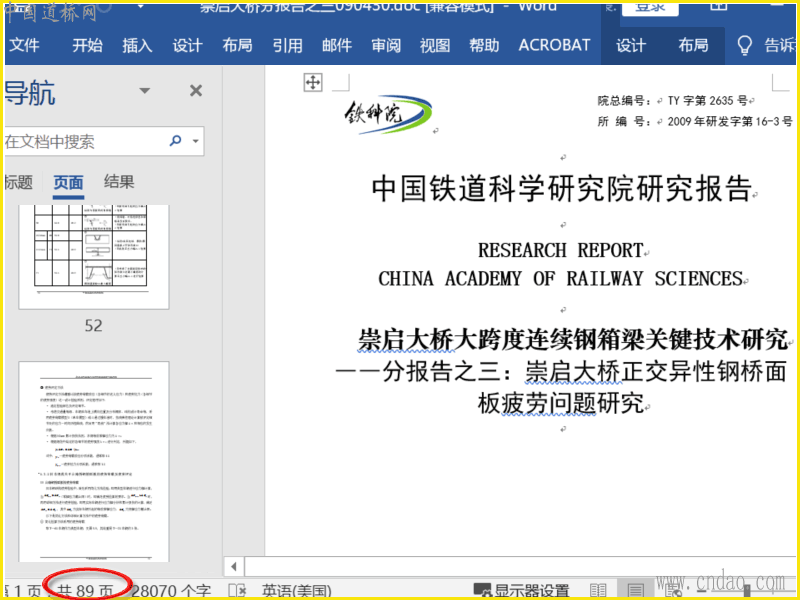Select the 页面 navigation tab
Image resolution: width=800 pixels, height=600 pixels.
pos(68,183)
